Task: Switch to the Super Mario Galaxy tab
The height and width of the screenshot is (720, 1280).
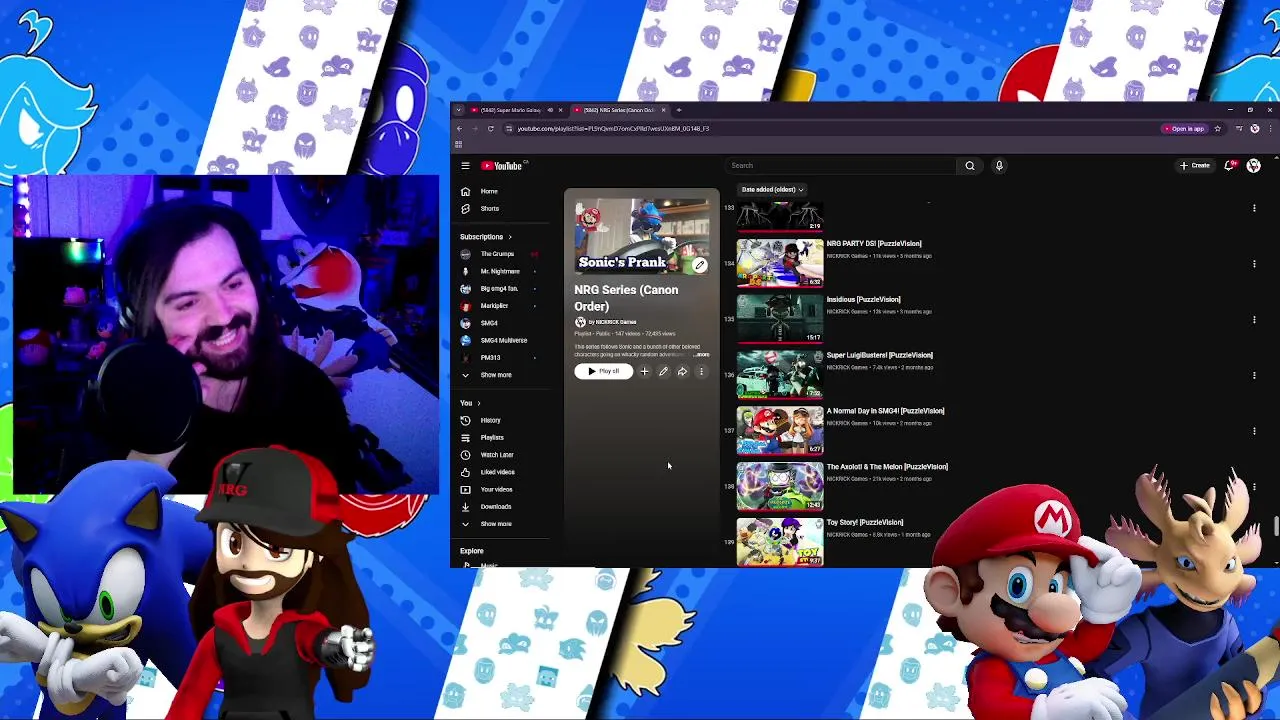Action: pos(515,110)
